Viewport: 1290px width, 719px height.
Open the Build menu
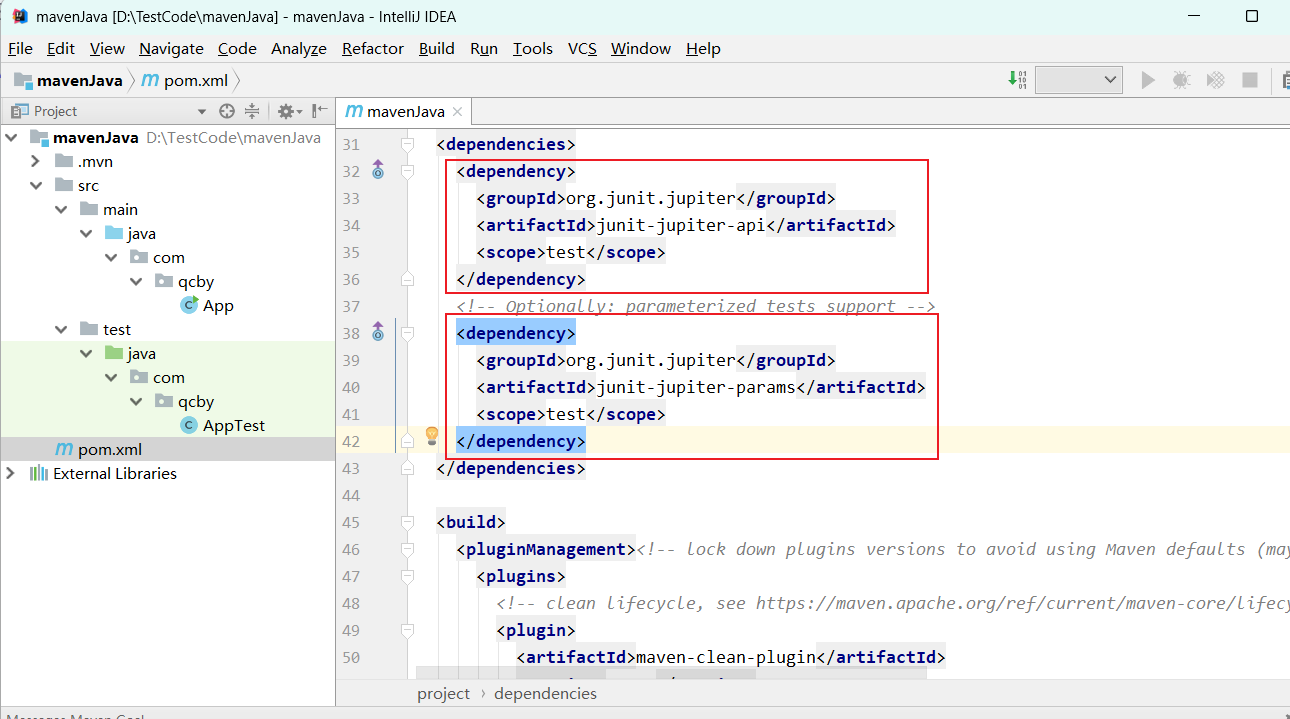pos(437,48)
